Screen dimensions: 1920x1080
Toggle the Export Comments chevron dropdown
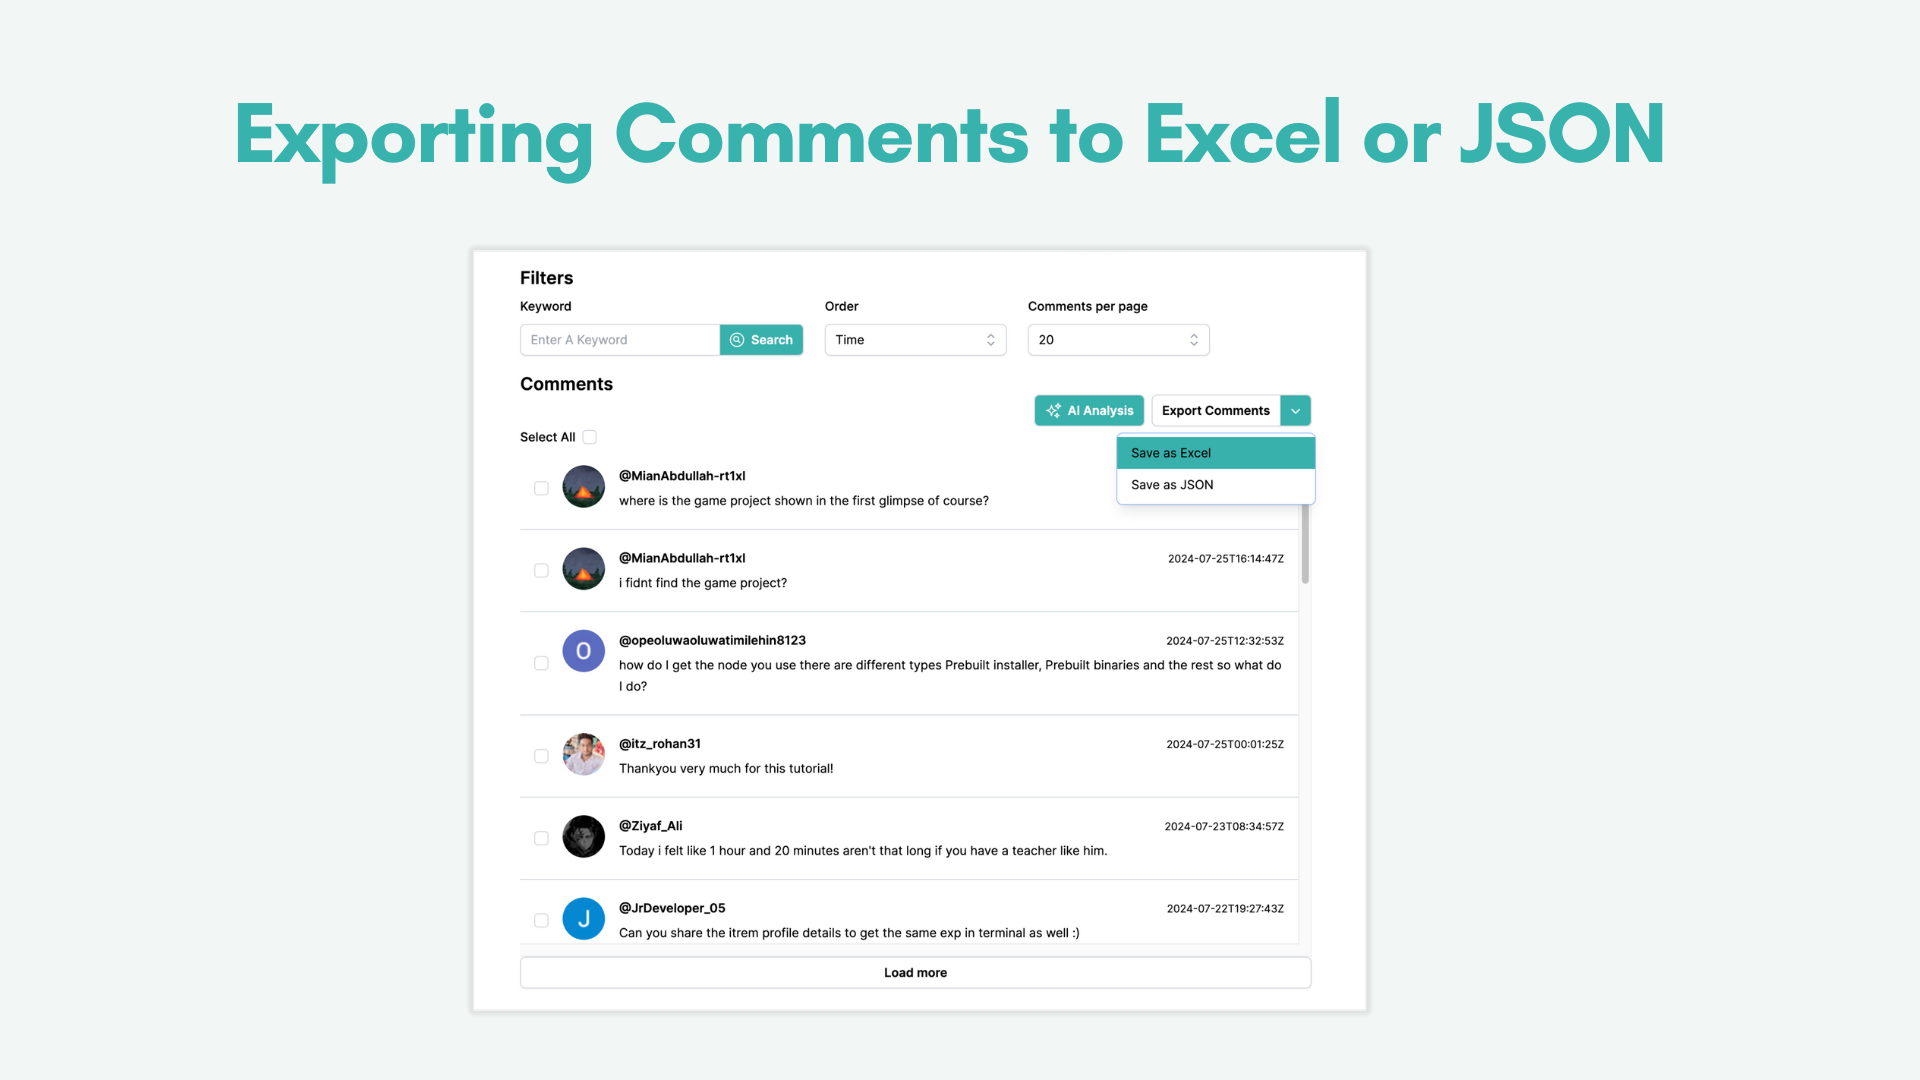tap(1295, 411)
